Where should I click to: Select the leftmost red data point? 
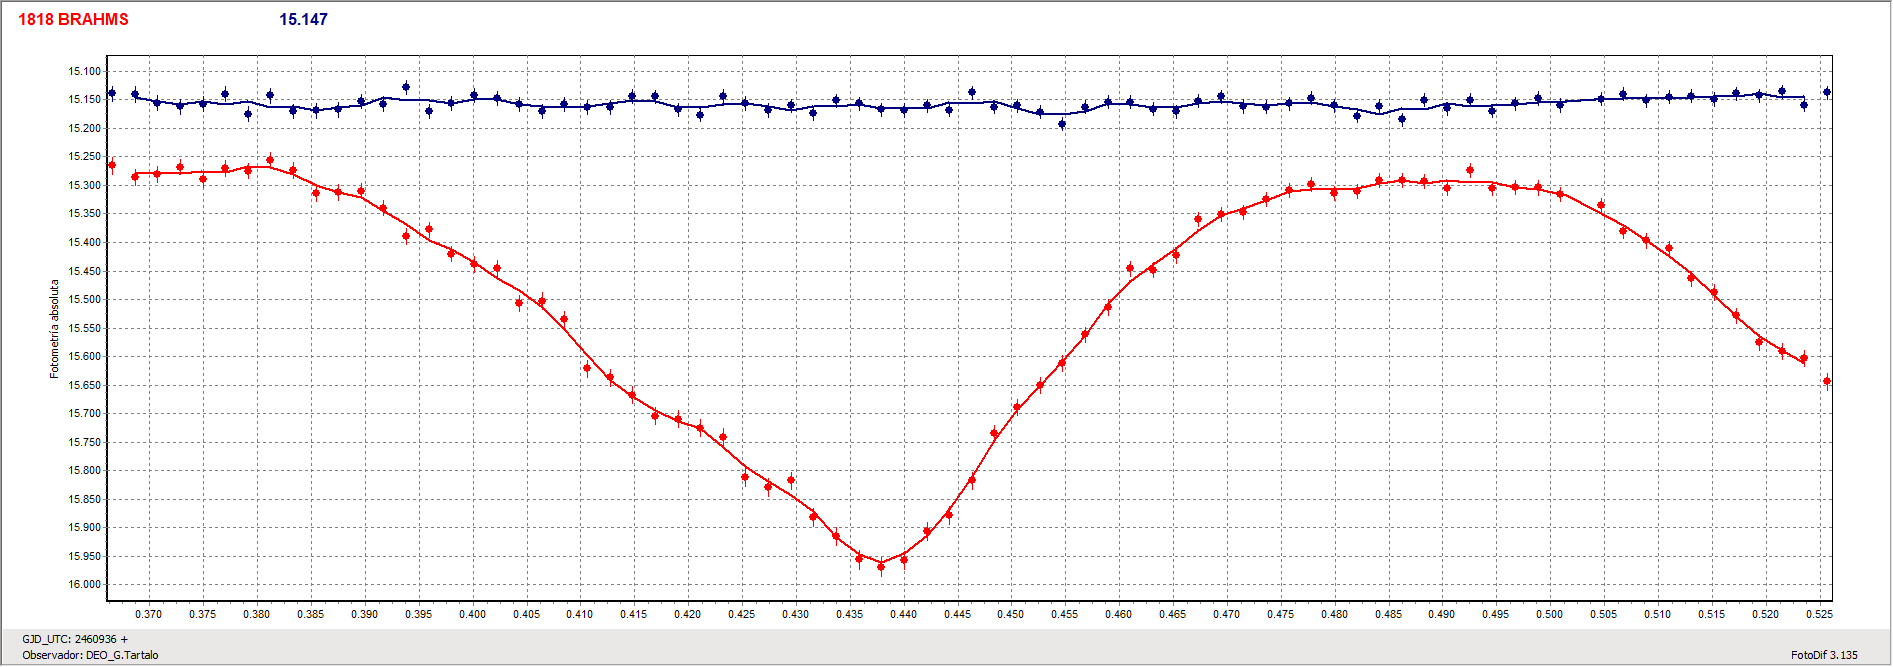tap(112, 165)
